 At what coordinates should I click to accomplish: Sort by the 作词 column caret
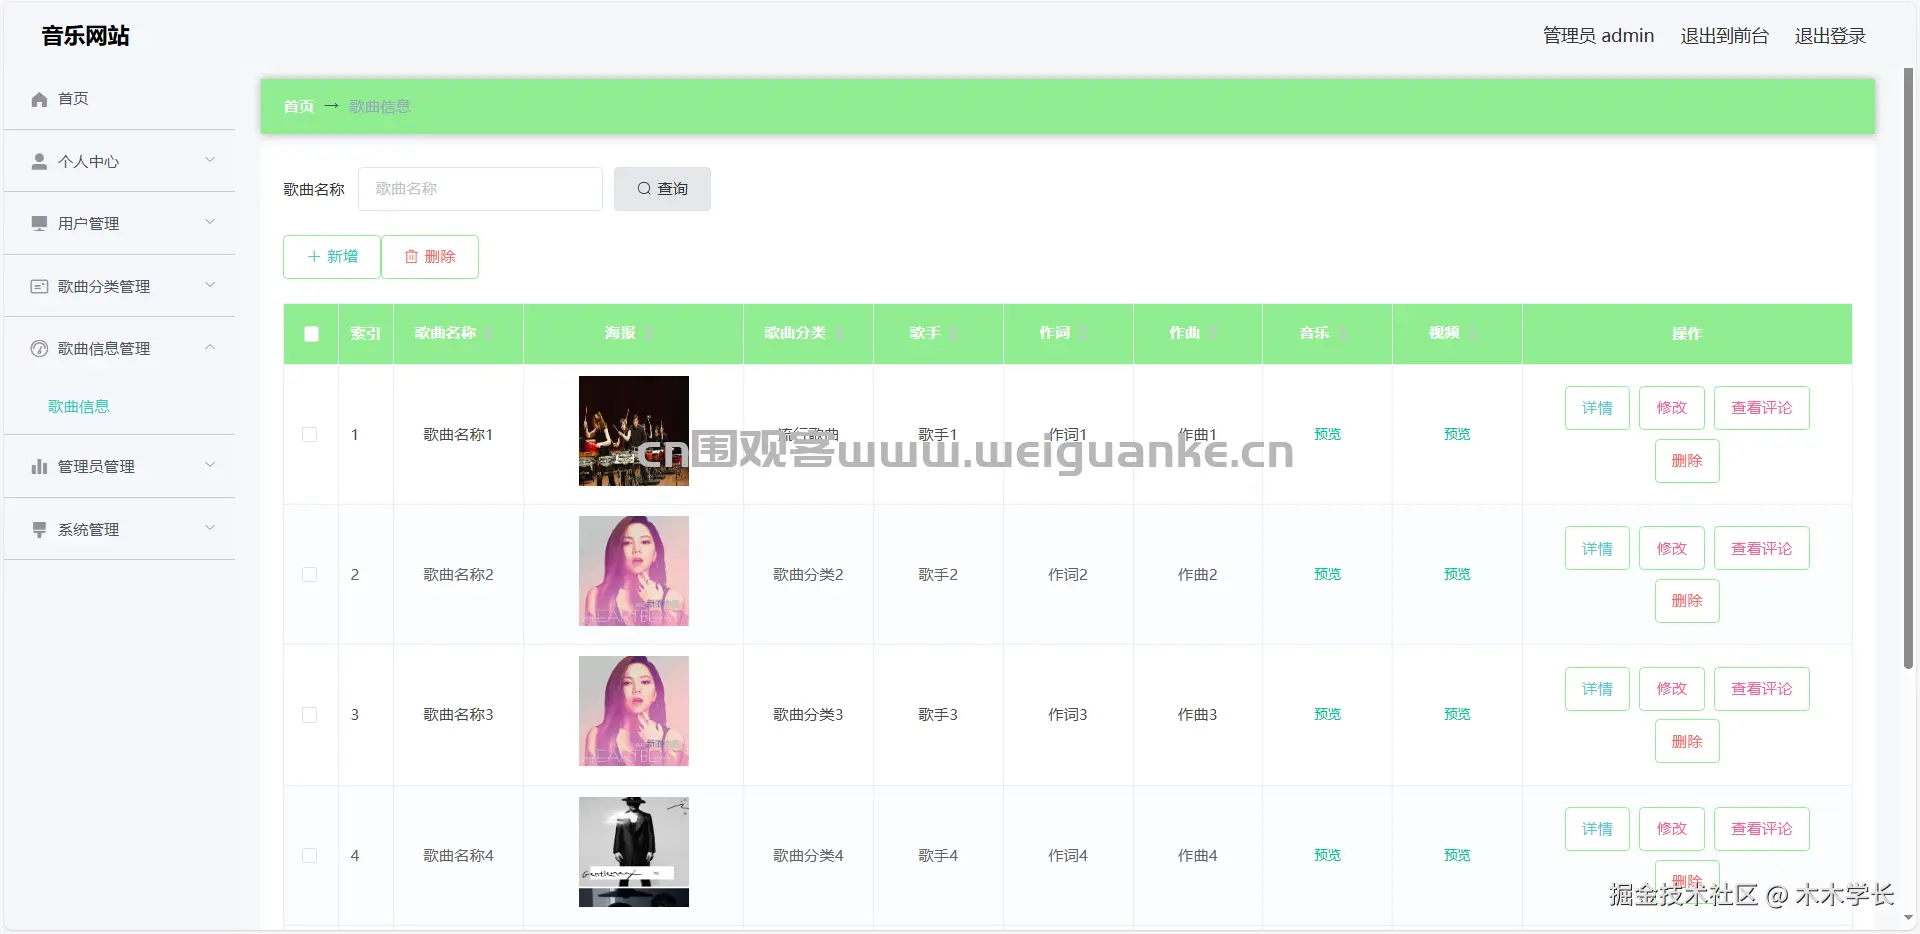tap(1084, 333)
